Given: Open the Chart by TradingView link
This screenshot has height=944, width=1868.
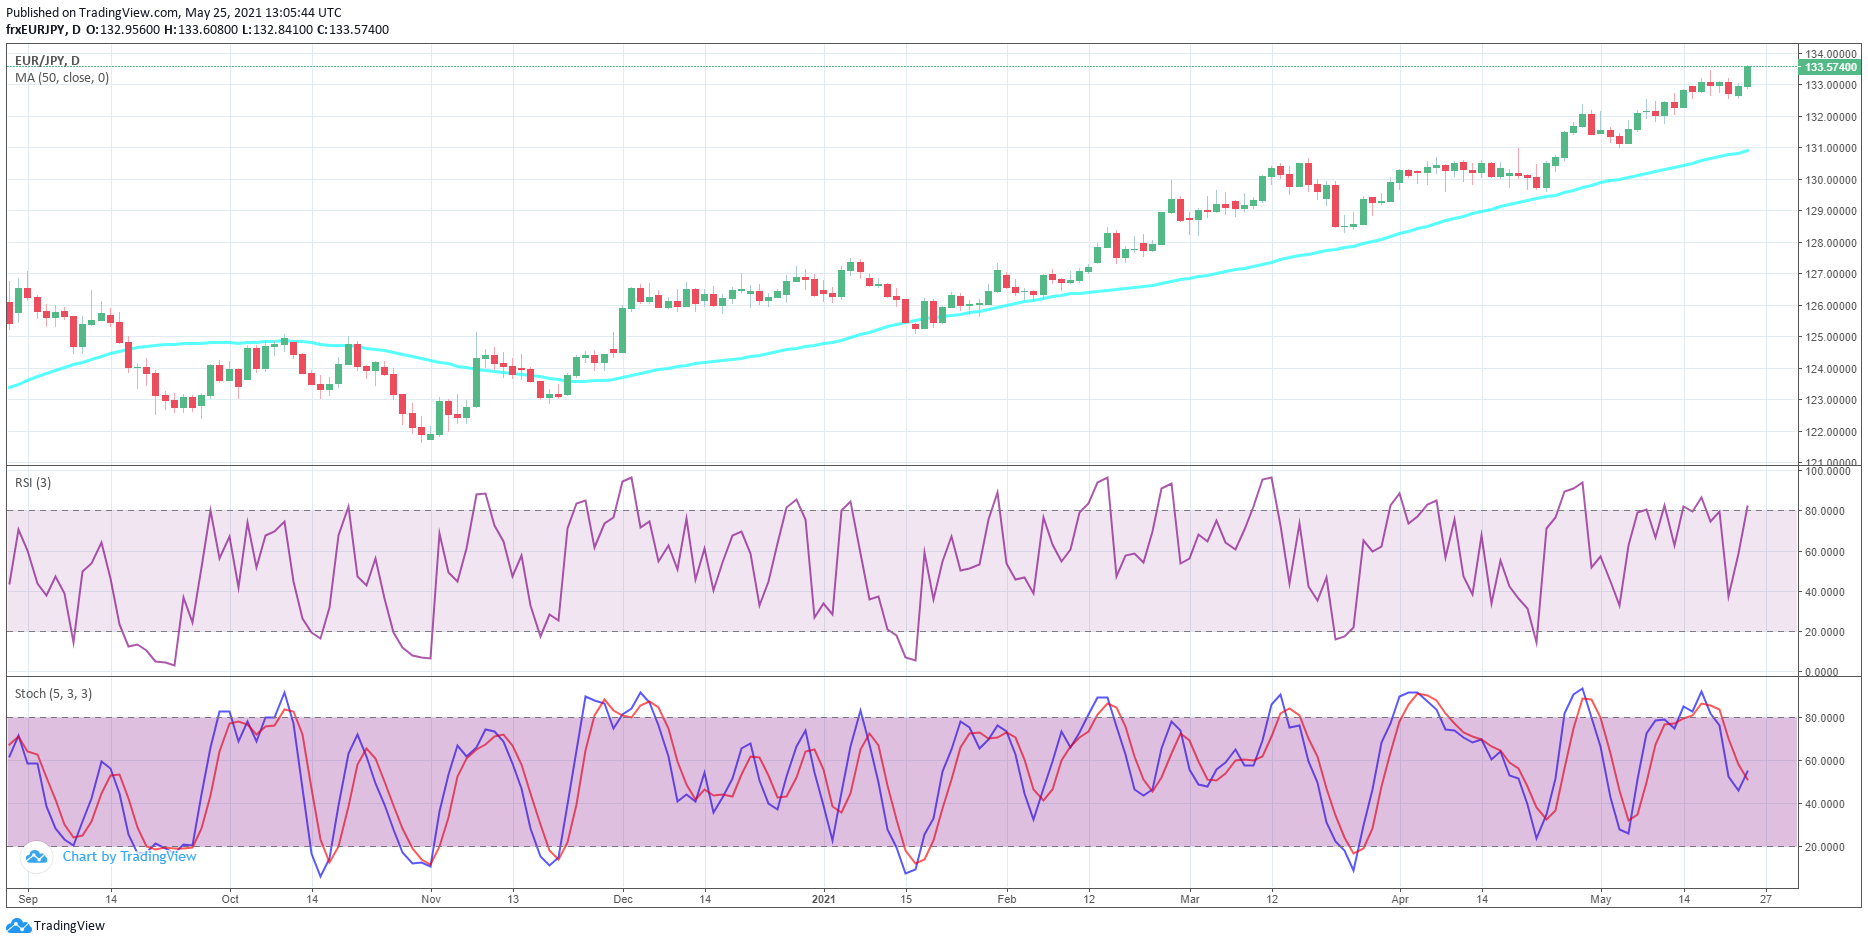Looking at the screenshot, I should pos(130,857).
